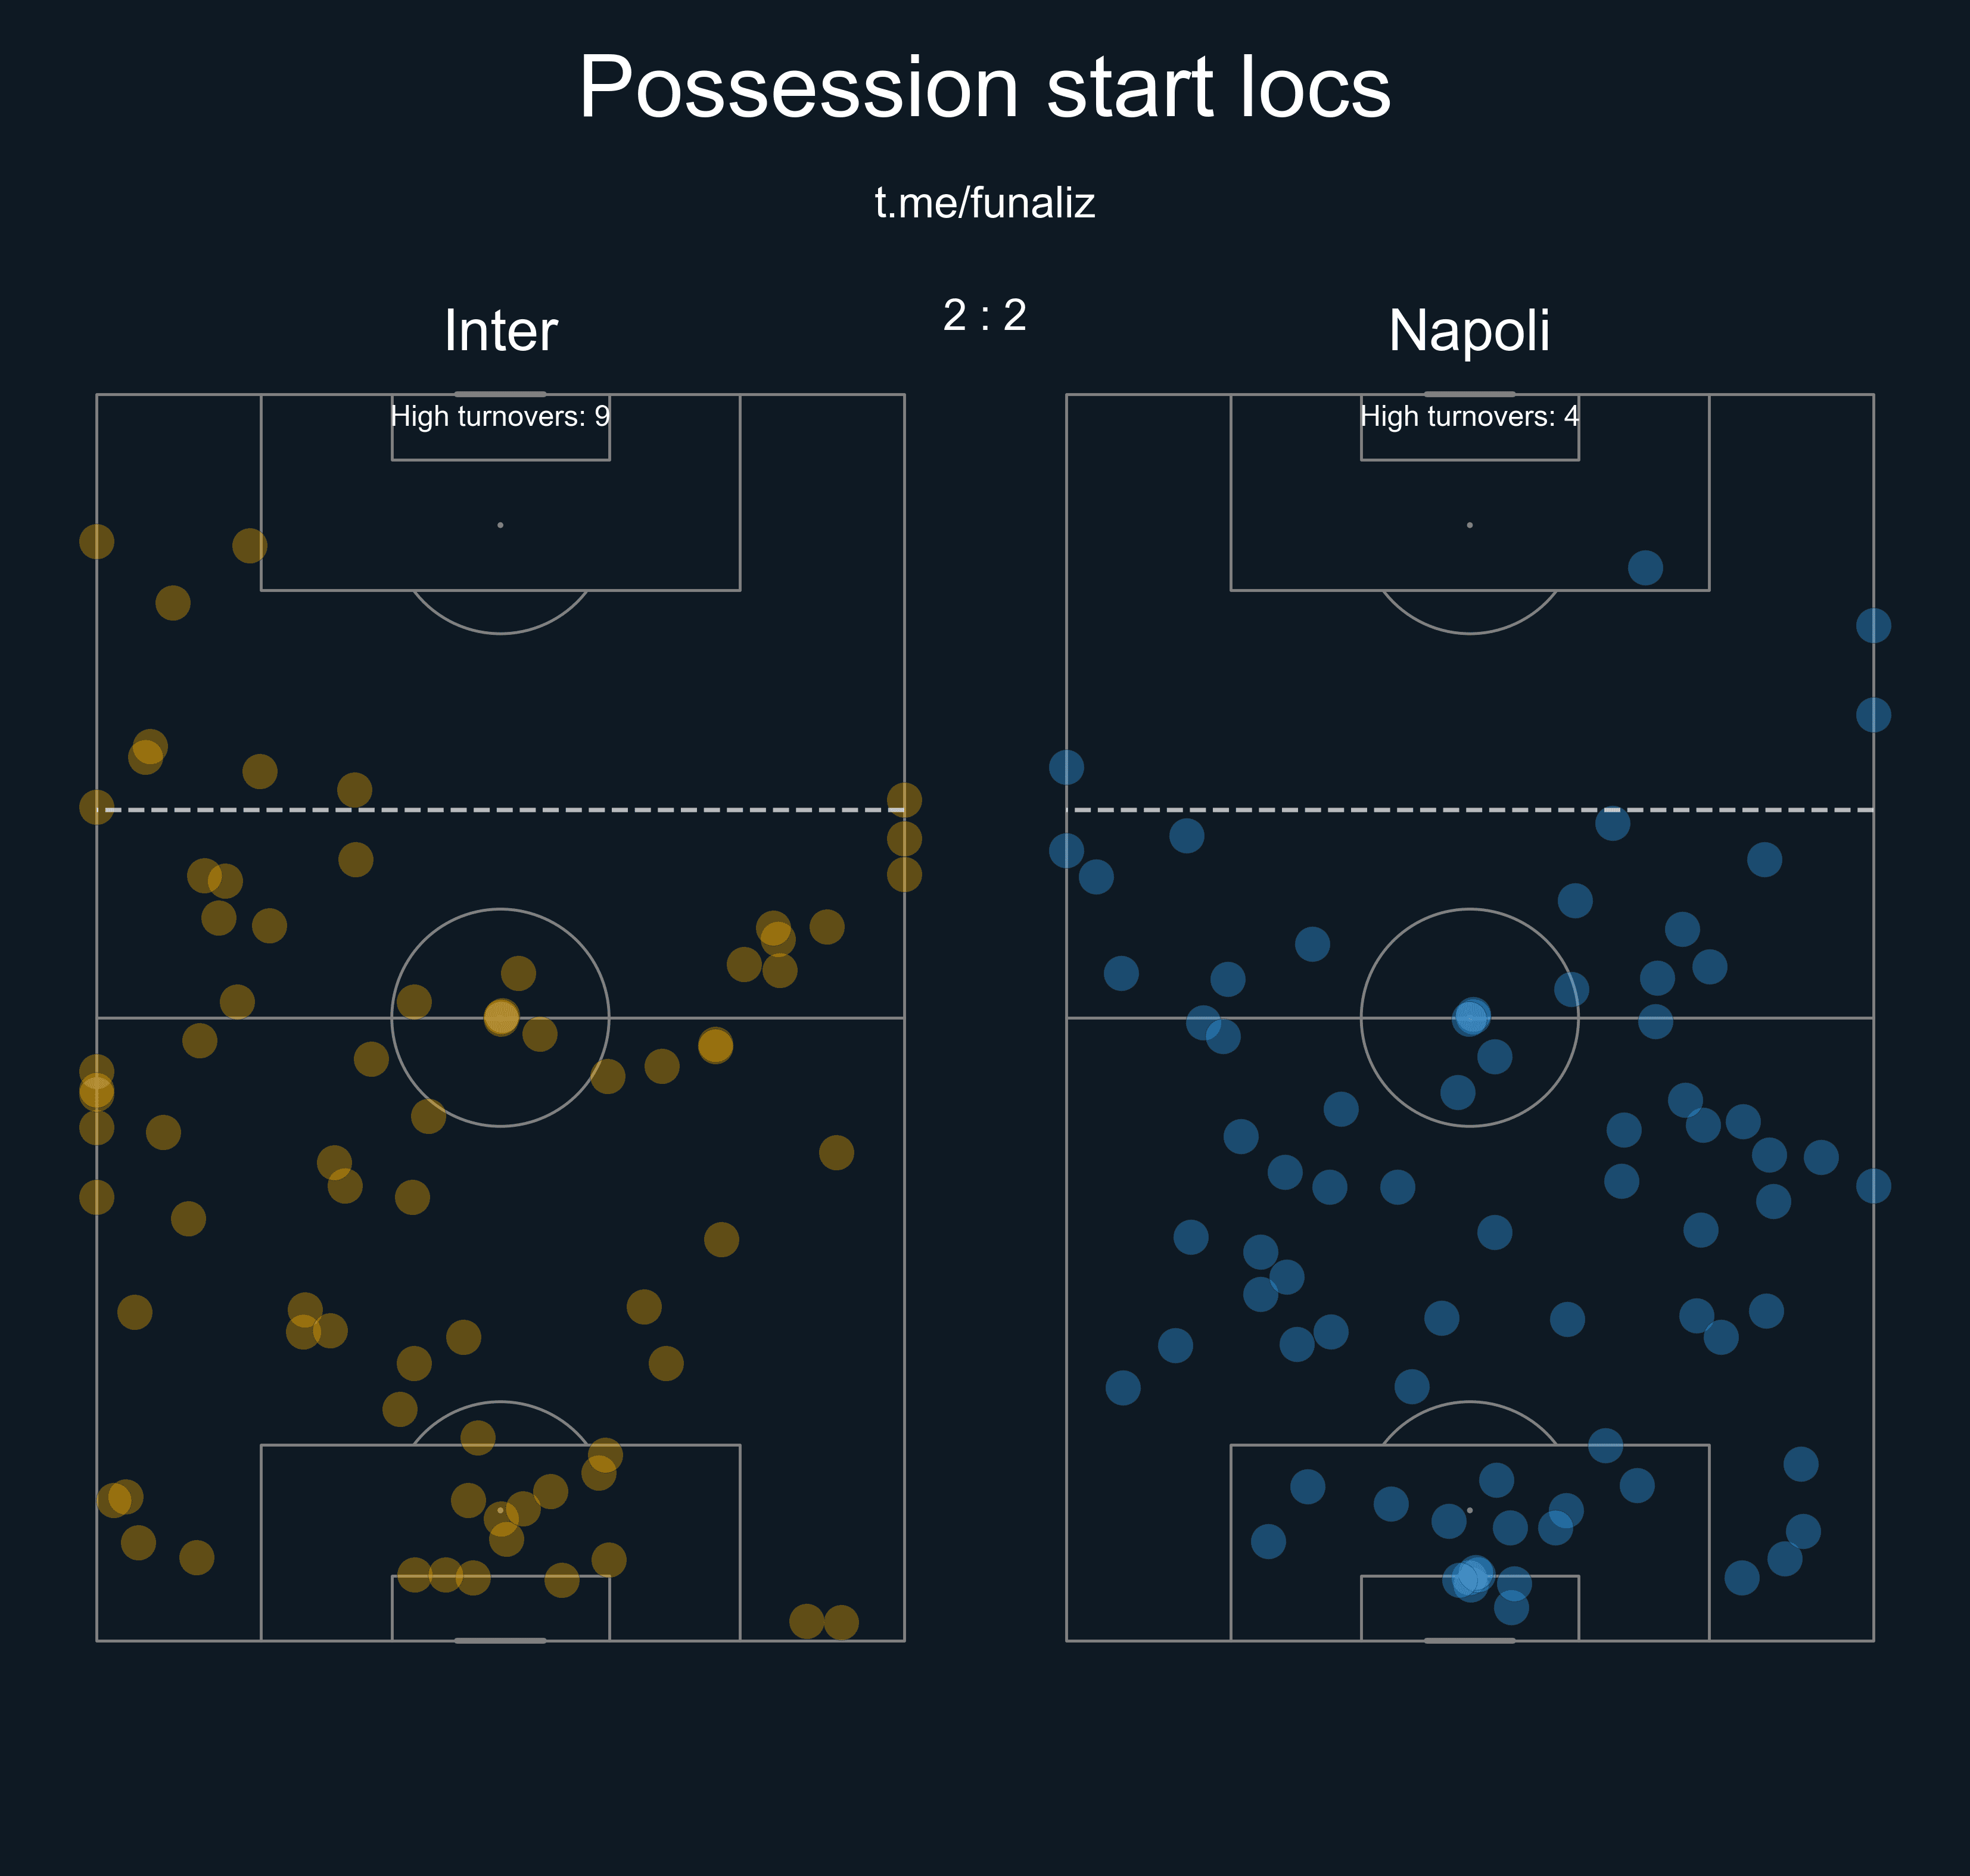Click the bright kickoff dot at Inter's center spot
This screenshot has width=1970, height=1876.
click(501, 1017)
